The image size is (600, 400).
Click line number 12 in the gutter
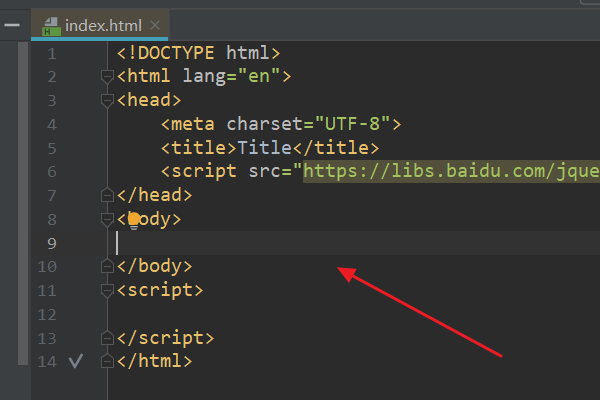click(47, 315)
